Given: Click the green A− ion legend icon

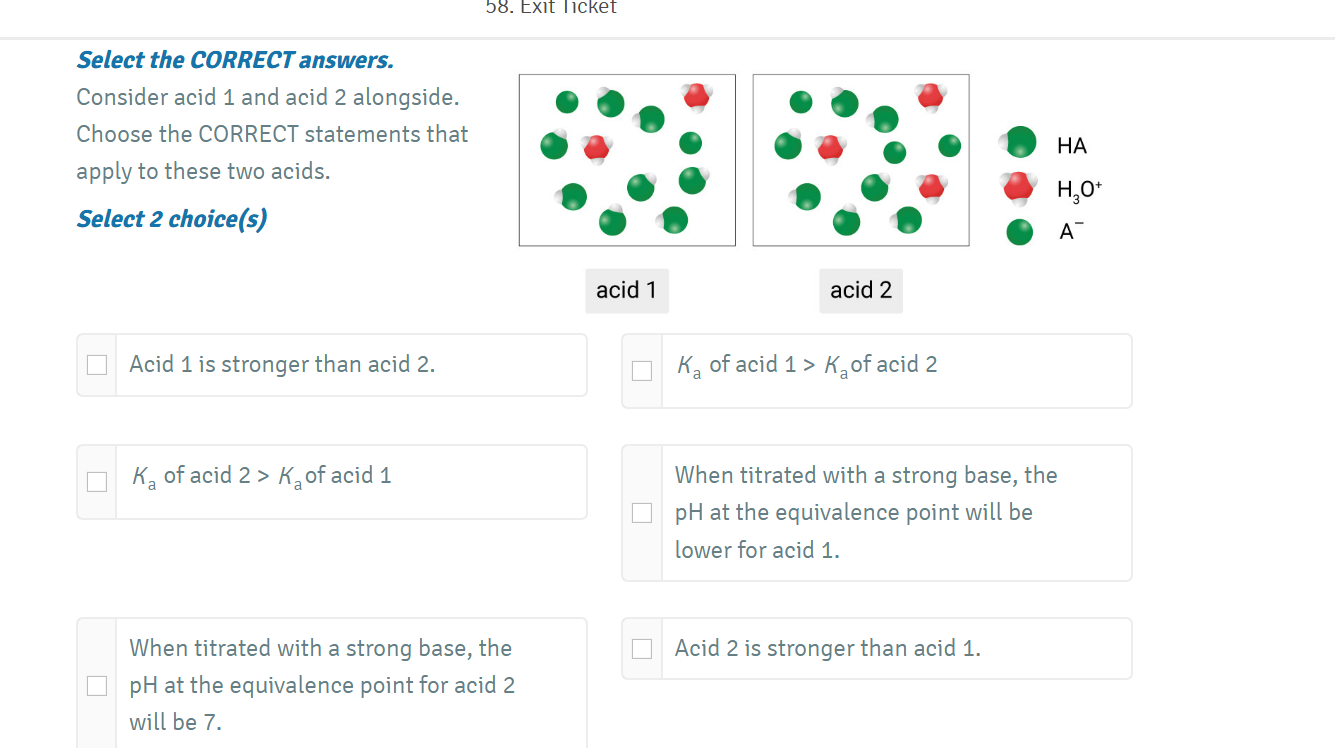Looking at the screenshot, I should [1019, 232].
